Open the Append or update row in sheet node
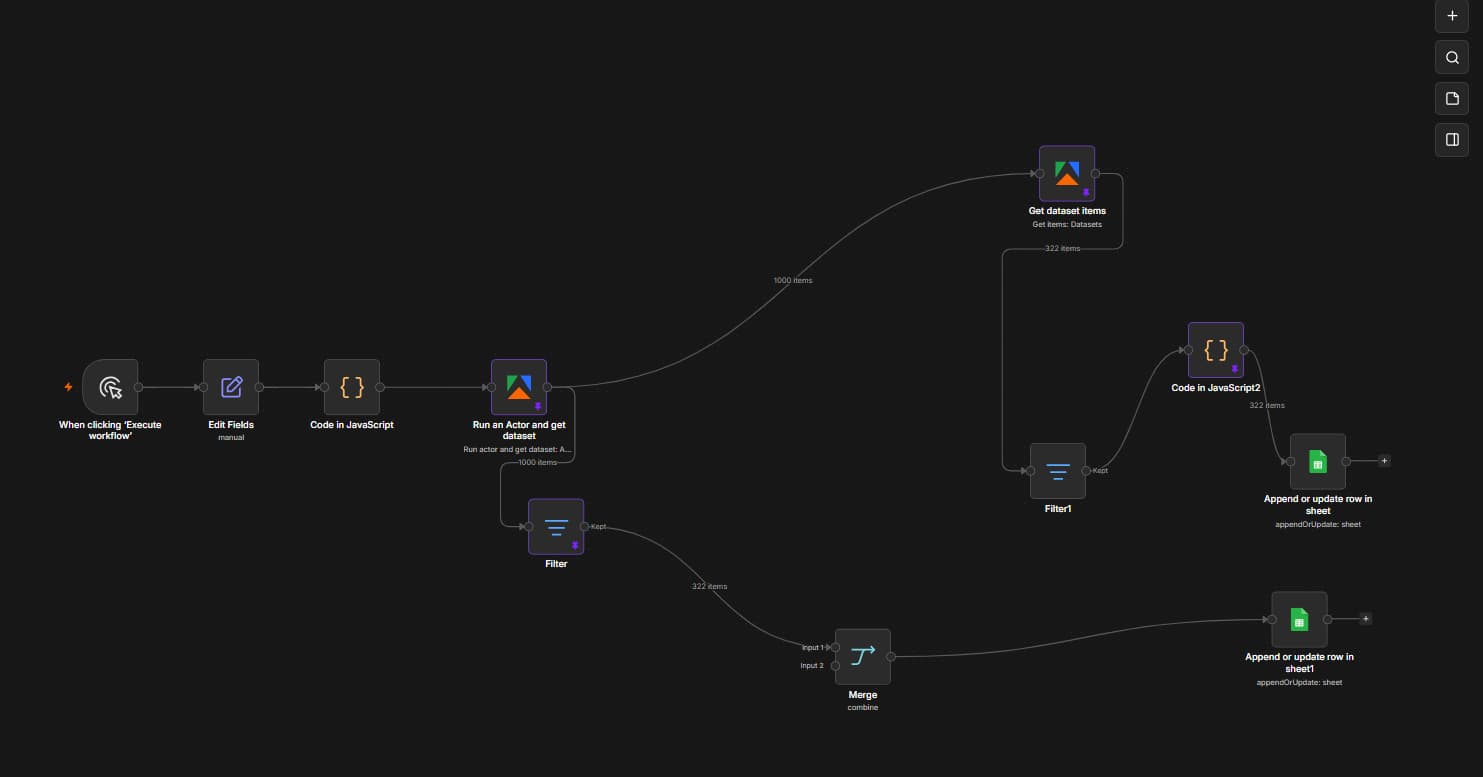1483x777 pixels. (x=1318, y=462)
